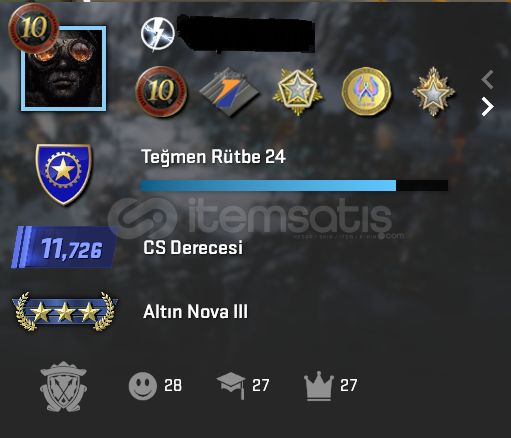Show previous medals with left chevron
Image resolution: width=511 pixels, height=438 pixels.
pos(488,79)
